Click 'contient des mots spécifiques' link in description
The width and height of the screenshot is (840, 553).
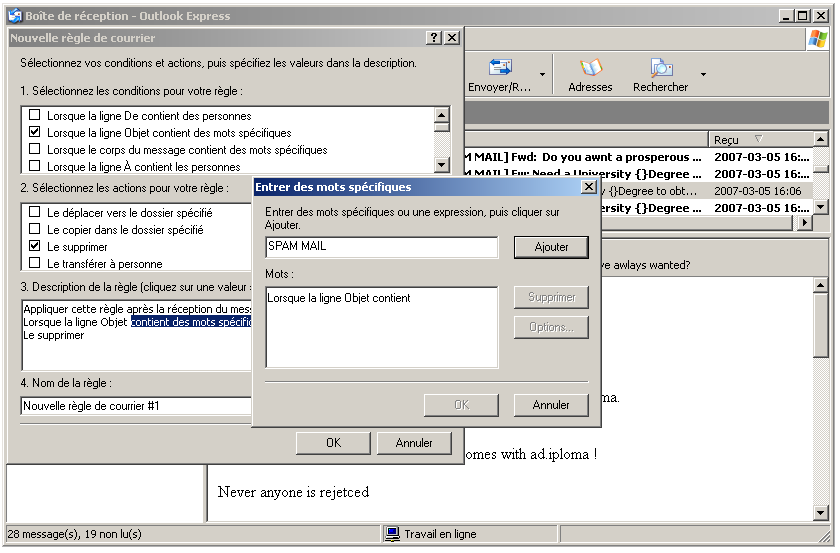coord(191,322)
